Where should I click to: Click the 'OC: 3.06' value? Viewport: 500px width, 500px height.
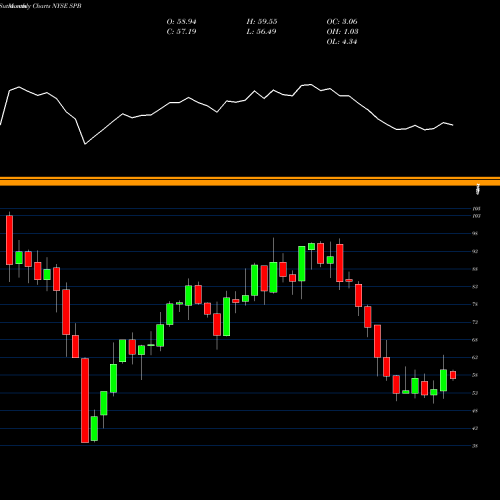tap(342, 22)
